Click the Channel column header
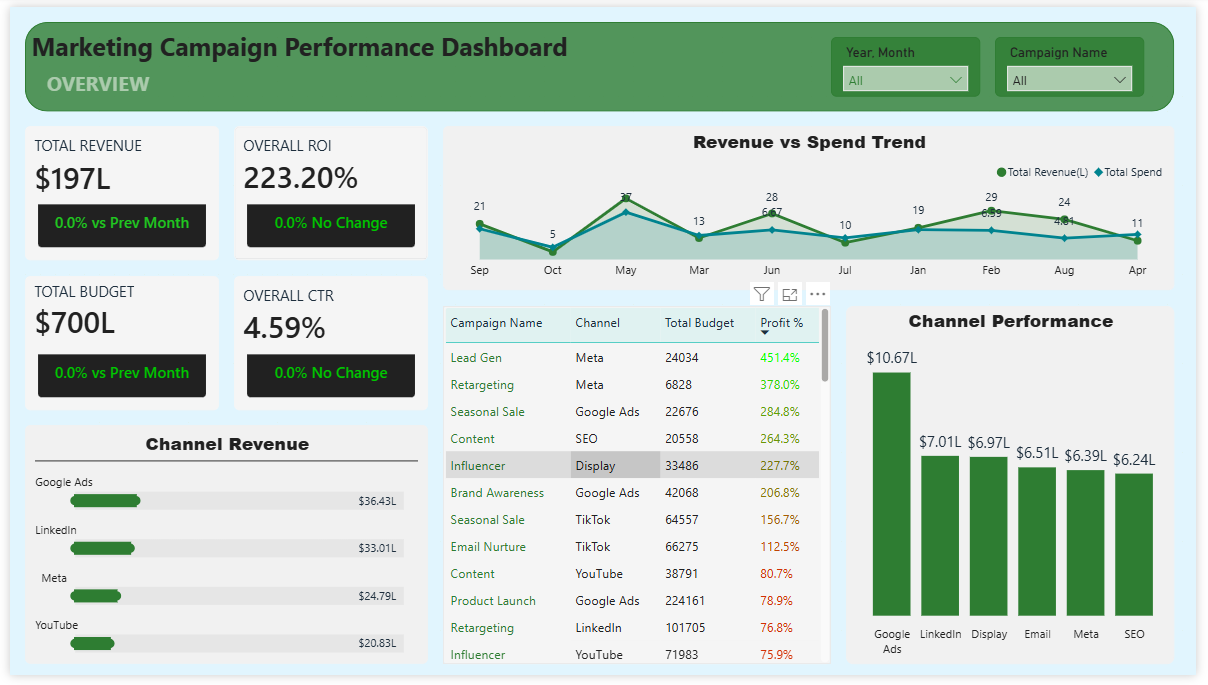Viewport: 1208px width, 685px height. 597,323
